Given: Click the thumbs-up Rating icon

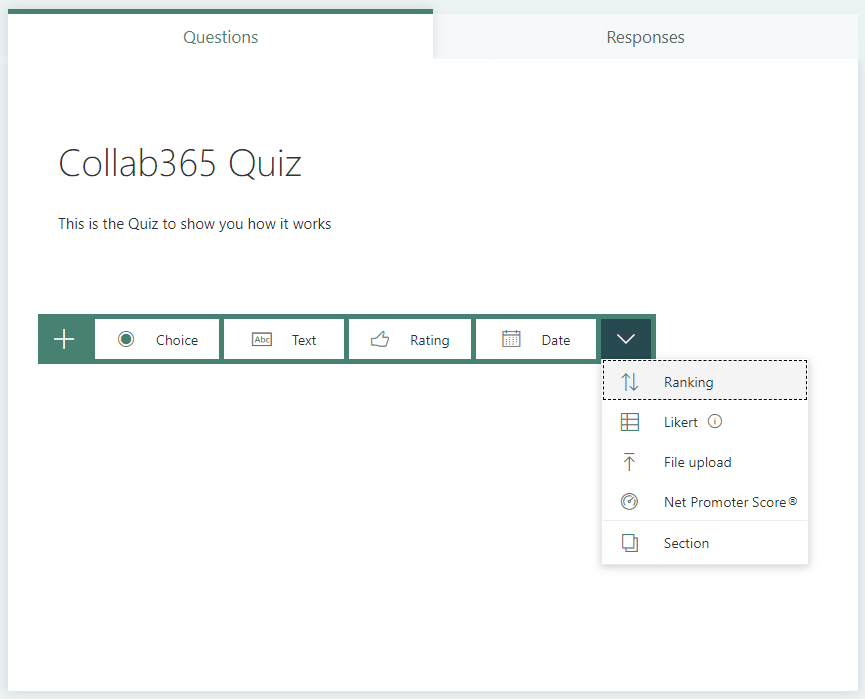Looking at the screenshot, I should (380, 340).
